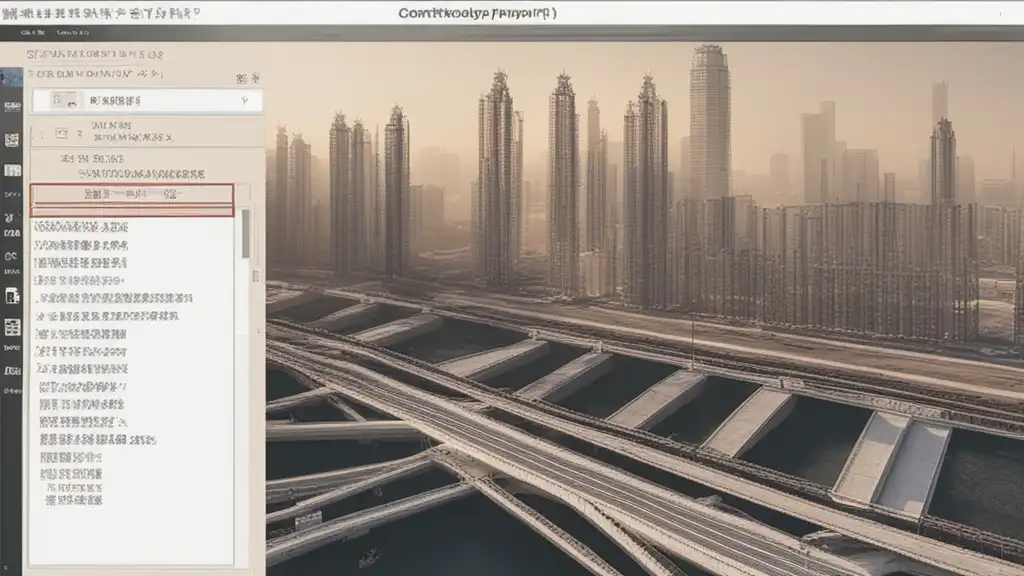Click the small thumbnail atop the dark sidebar
Image resolution: width=1024 pixels, height=576 pixels.
click(x=11, y=77)
